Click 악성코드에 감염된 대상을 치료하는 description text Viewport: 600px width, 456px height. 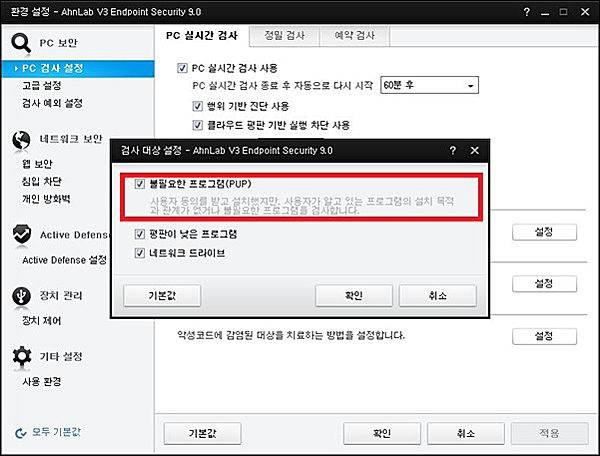[x=291, y=335]
